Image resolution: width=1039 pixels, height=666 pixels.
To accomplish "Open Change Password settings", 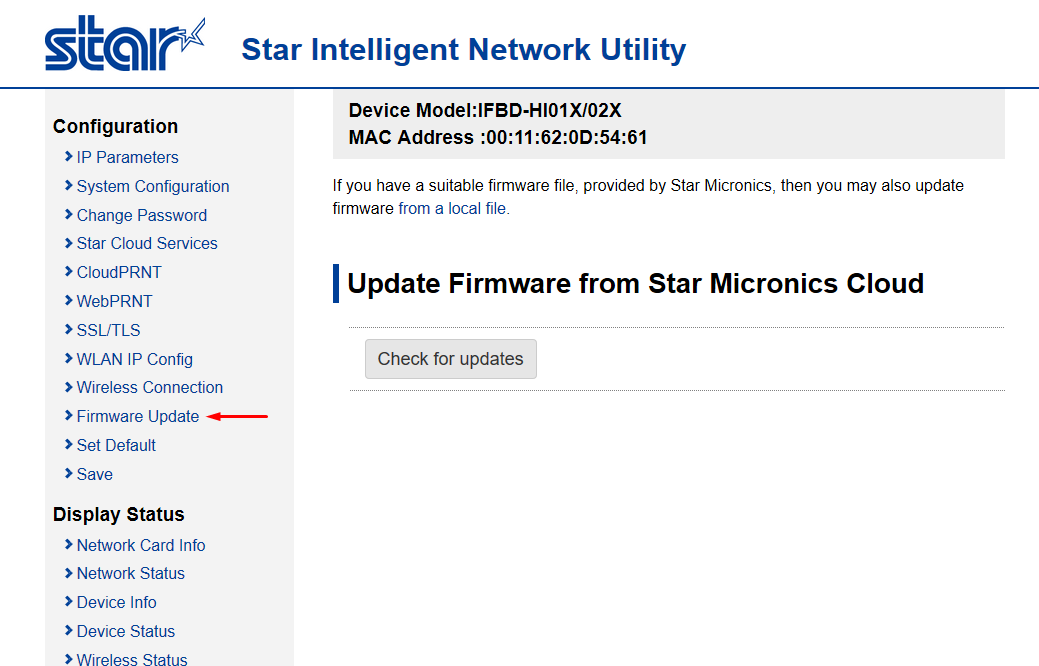I will click(x=141, y=215).
